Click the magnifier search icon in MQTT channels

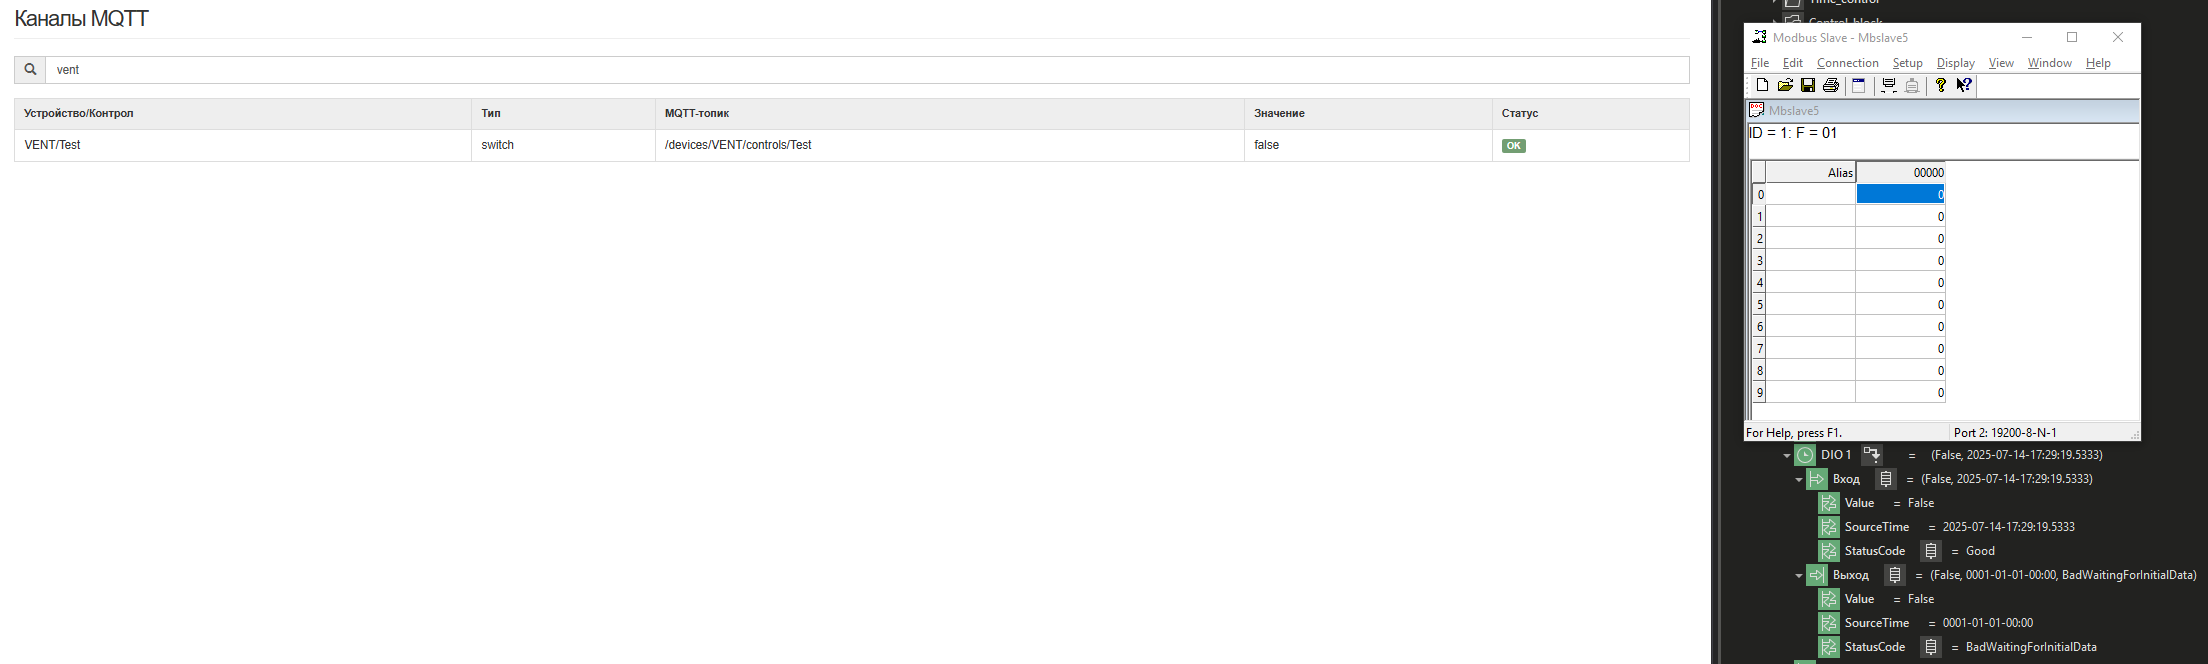pos(30,70)
